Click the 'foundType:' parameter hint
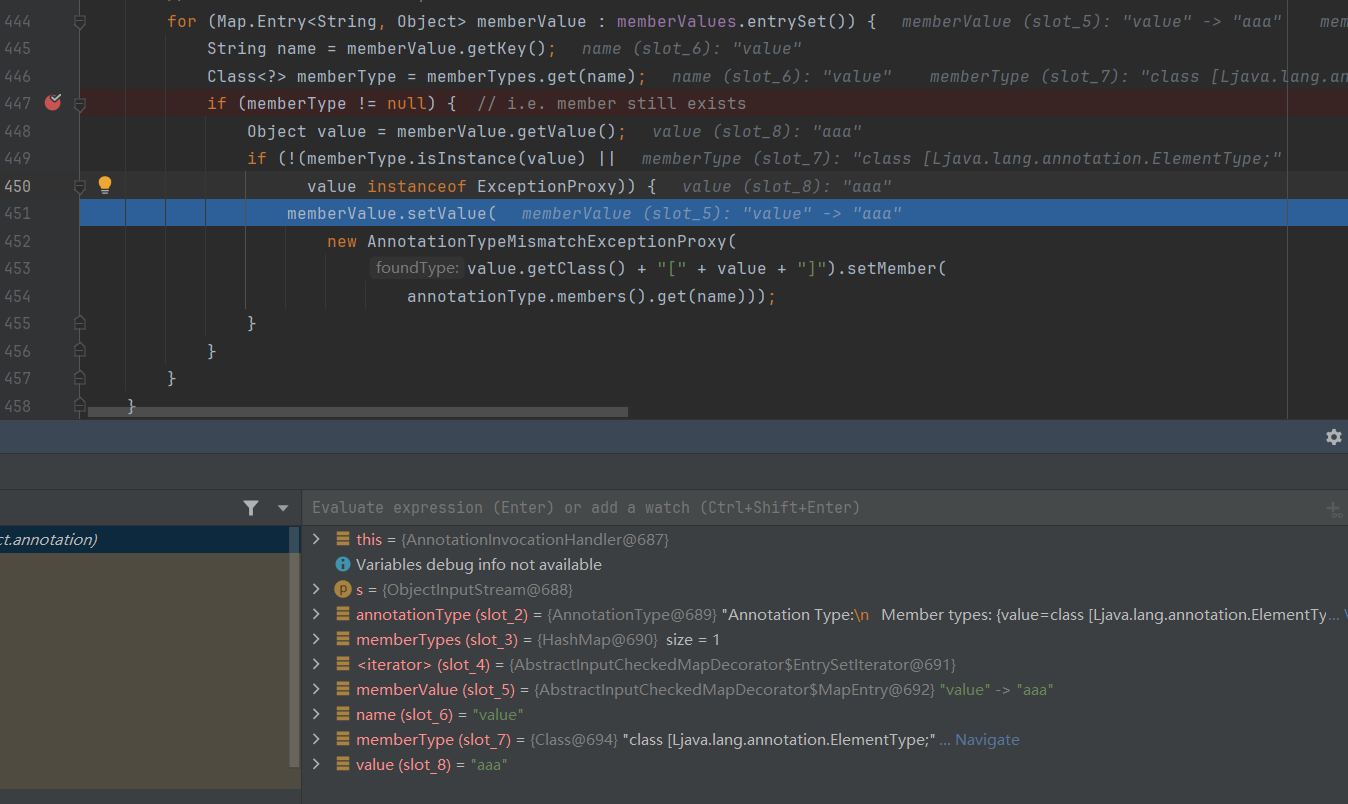Viewport: 1348px width, 804px height. pos(417,268)
